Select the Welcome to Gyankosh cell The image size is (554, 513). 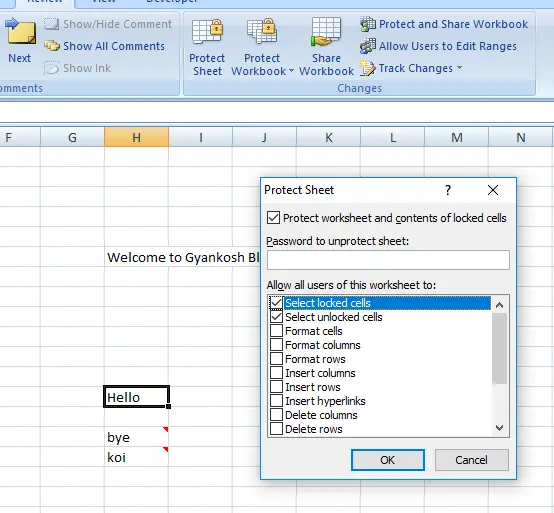click(x=136, y=257)
